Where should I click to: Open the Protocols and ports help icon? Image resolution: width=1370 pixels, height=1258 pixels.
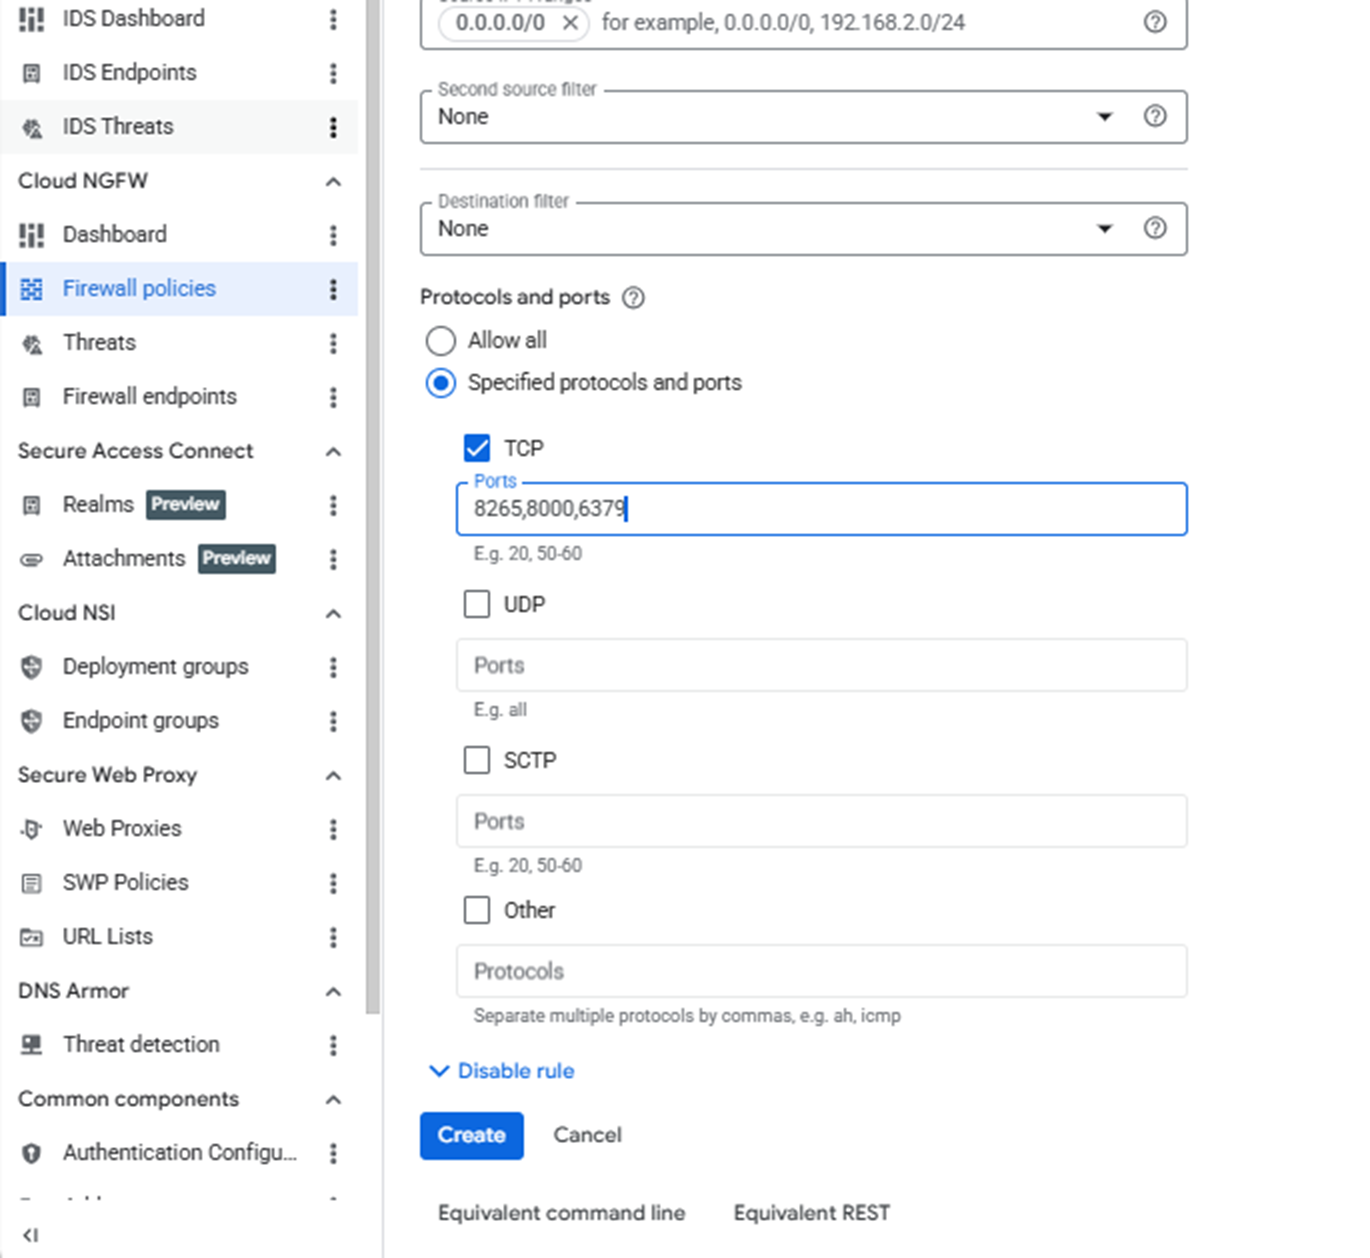click(x=634, y=297)
